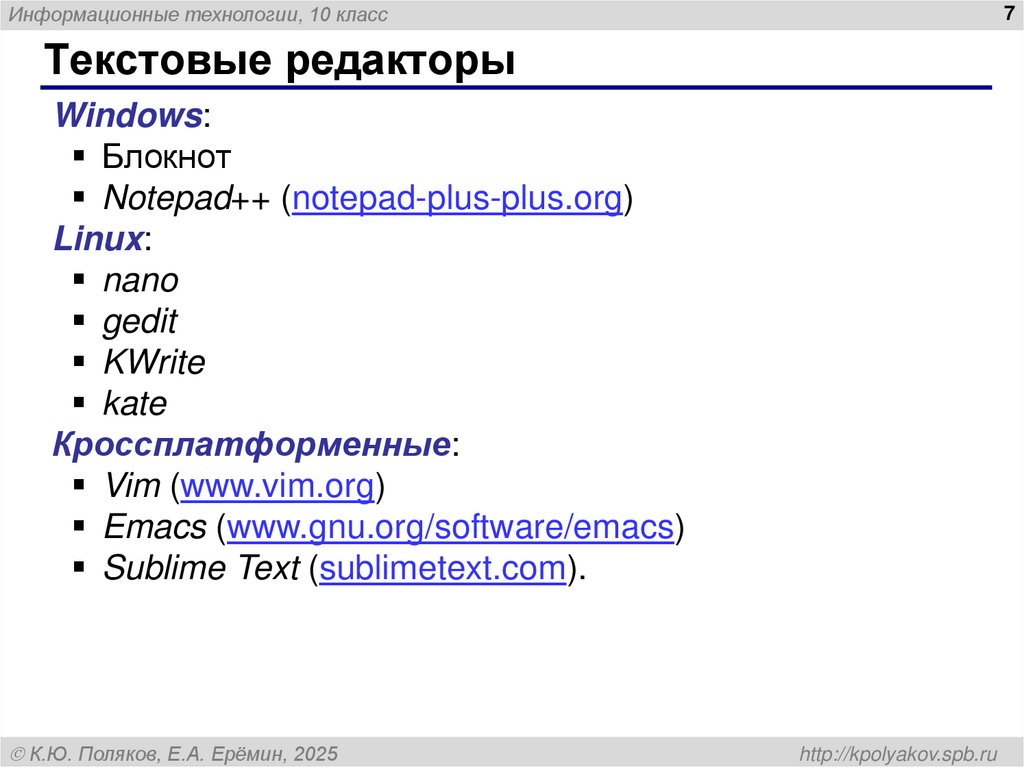
Task: Click the "Linux" section heading
Action: pos(98,238)
